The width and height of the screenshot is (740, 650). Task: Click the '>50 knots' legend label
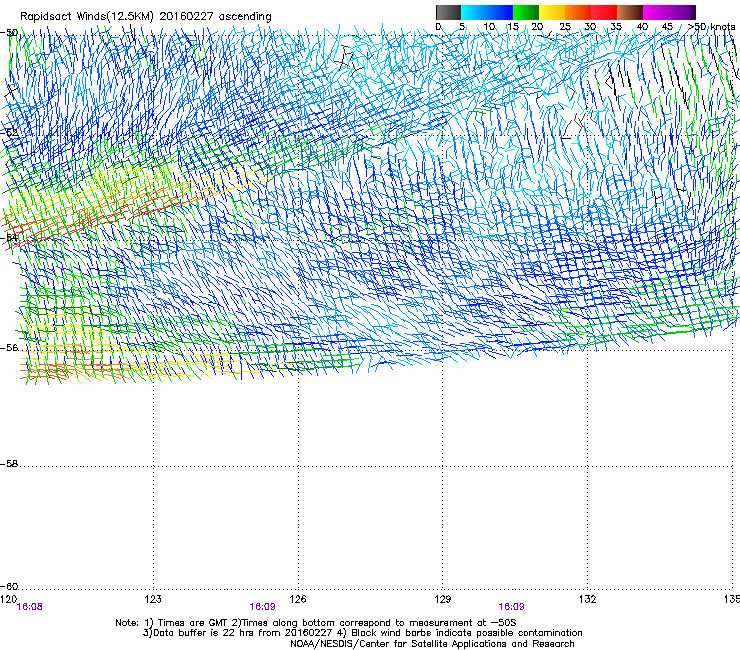pyautogui.click(x=712, y=27)
